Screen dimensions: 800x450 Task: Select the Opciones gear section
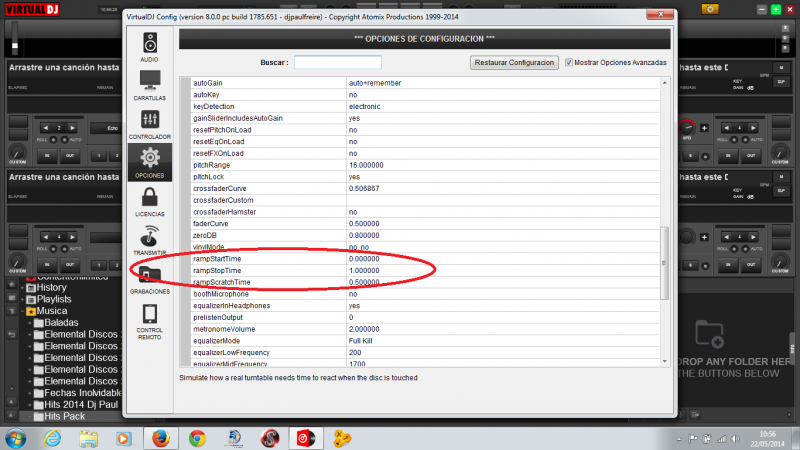click(149, 163)
